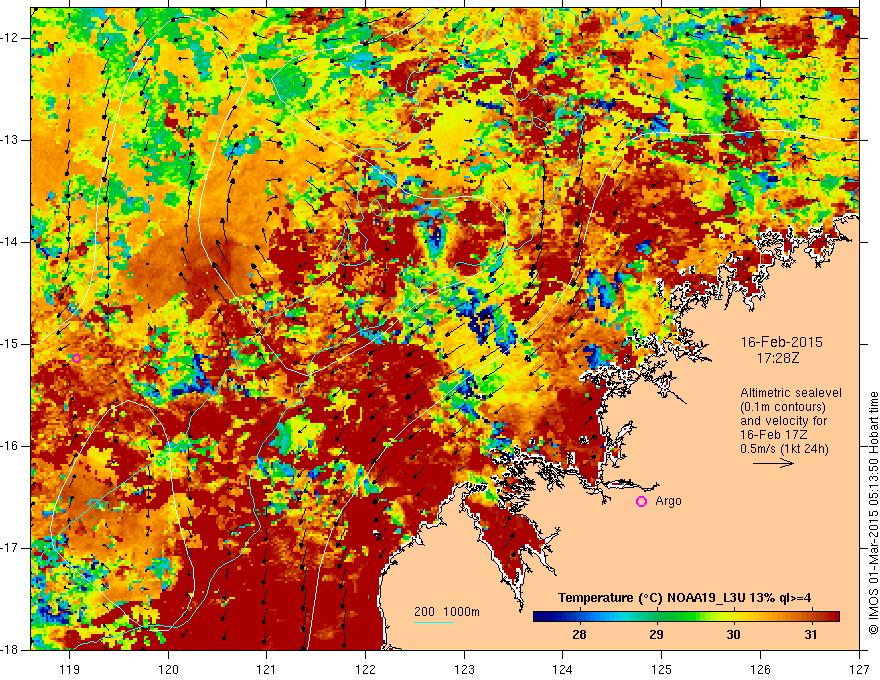Click the '30' colorbar label

point(733,635)
